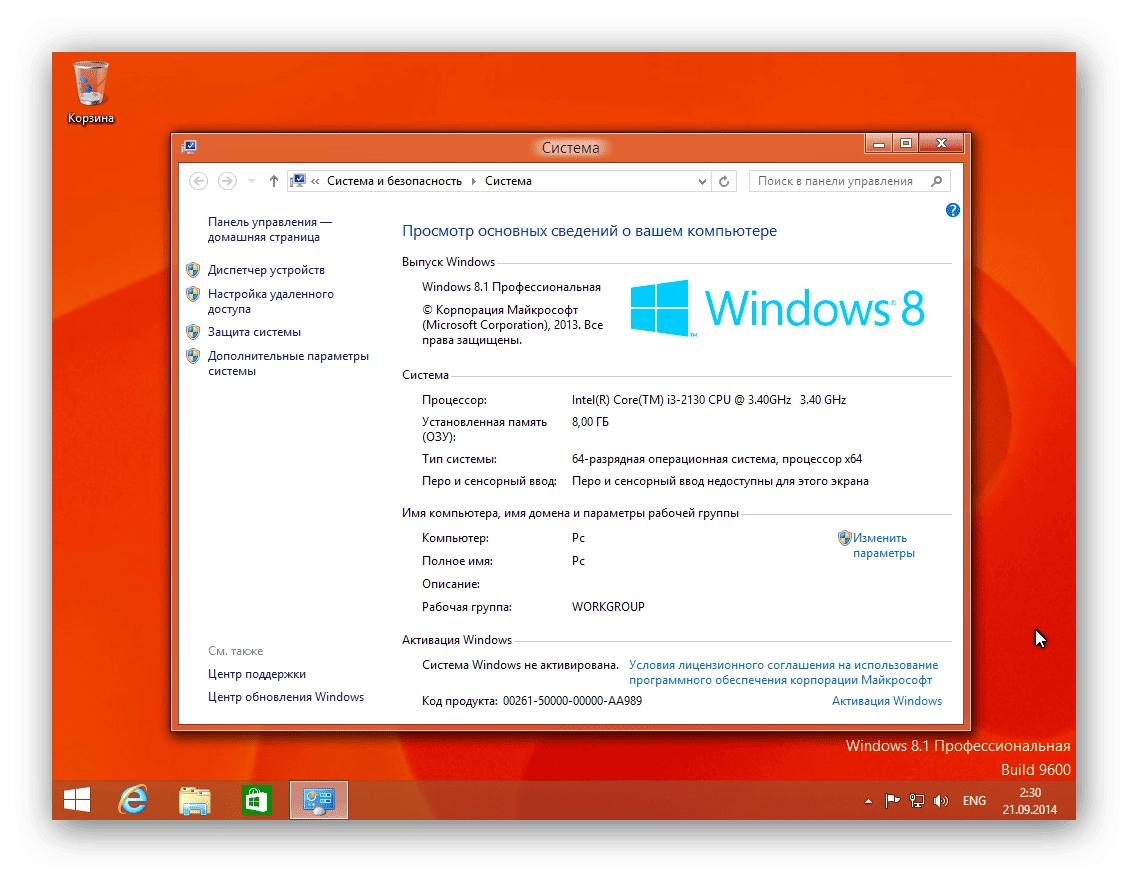
Task: Click the search magnifier icon
Action: tap(937, 181)
